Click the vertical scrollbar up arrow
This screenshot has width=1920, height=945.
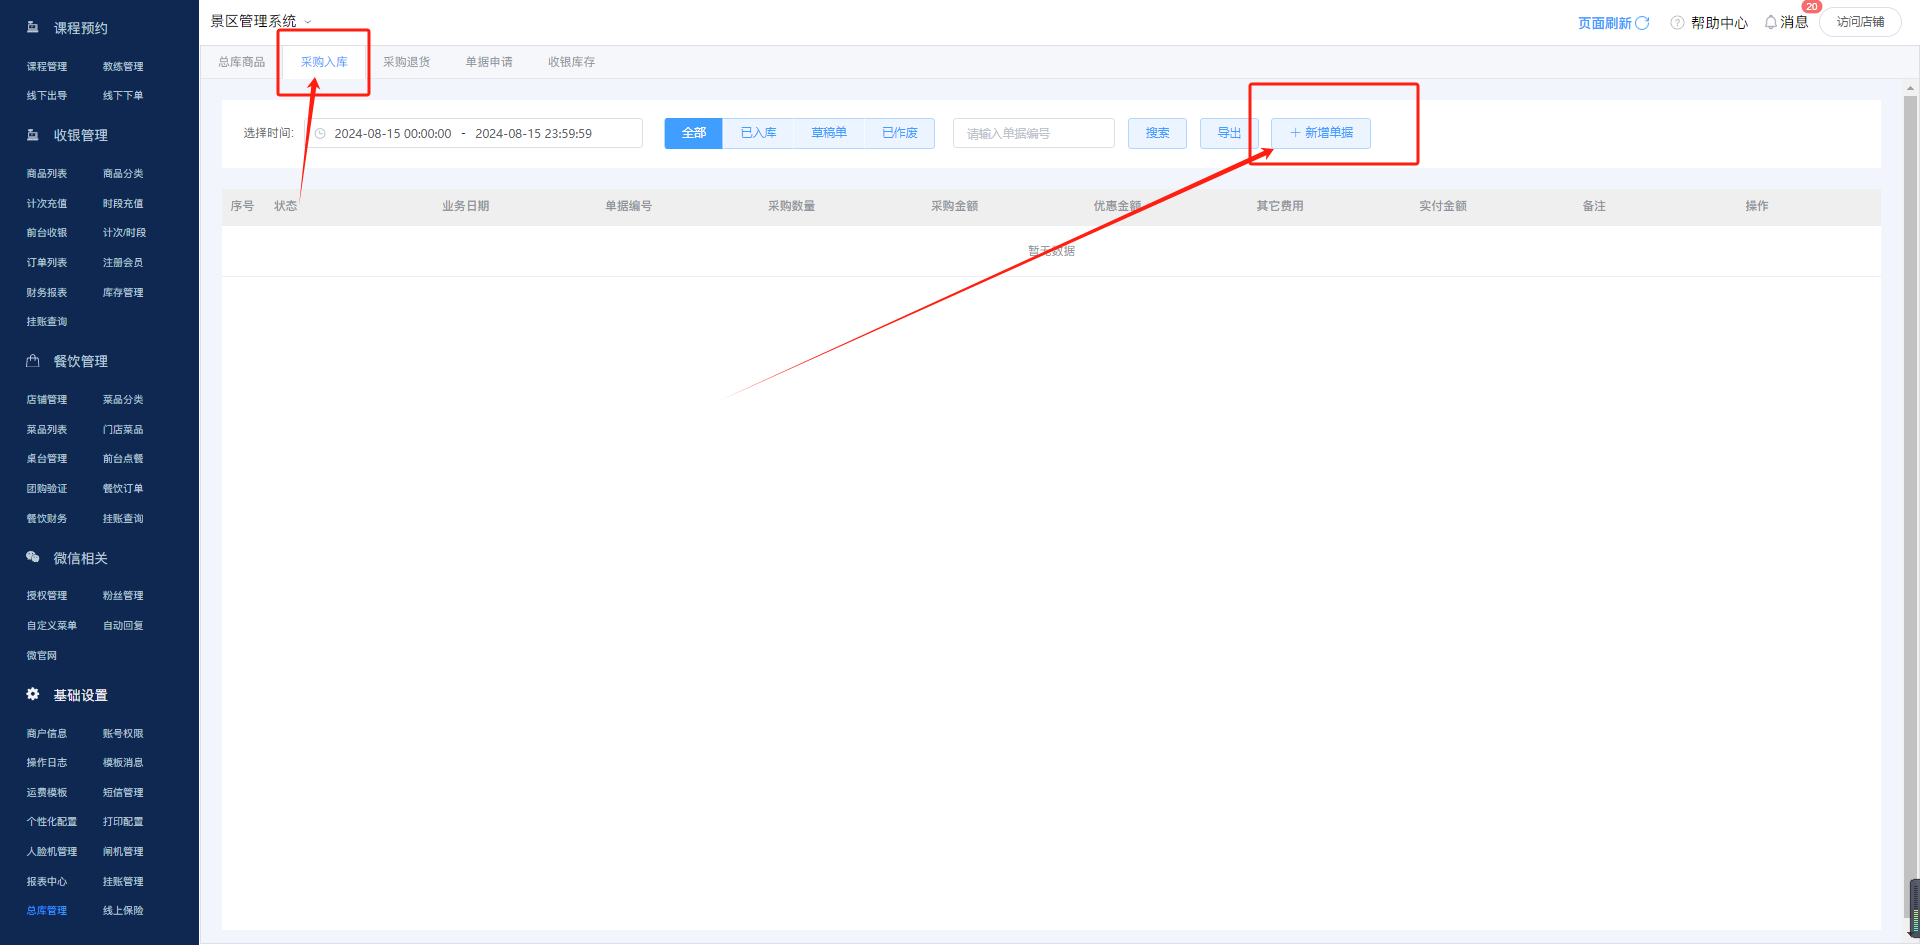(1910, 88)
